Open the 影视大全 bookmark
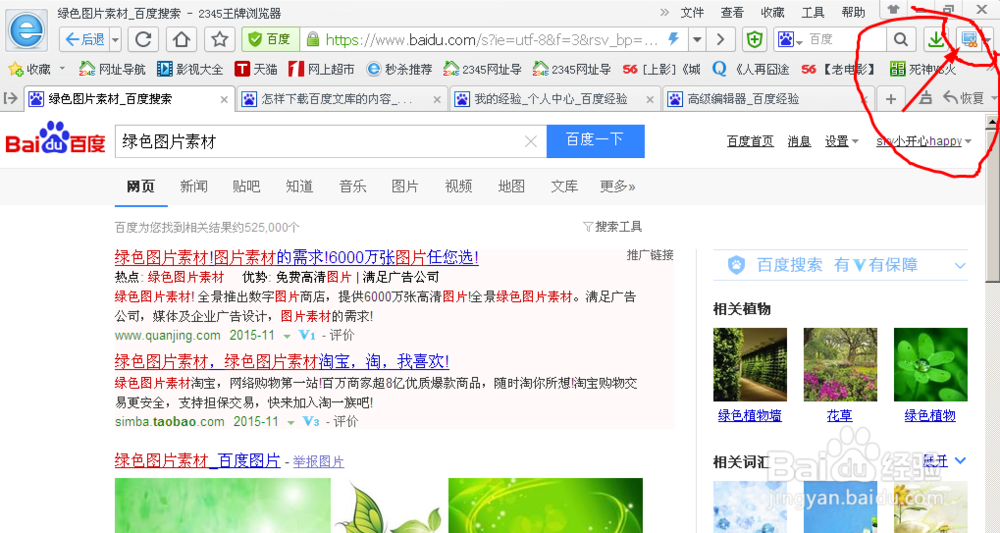Viewport: 1000px width, 533px height. tap(190, 69)
